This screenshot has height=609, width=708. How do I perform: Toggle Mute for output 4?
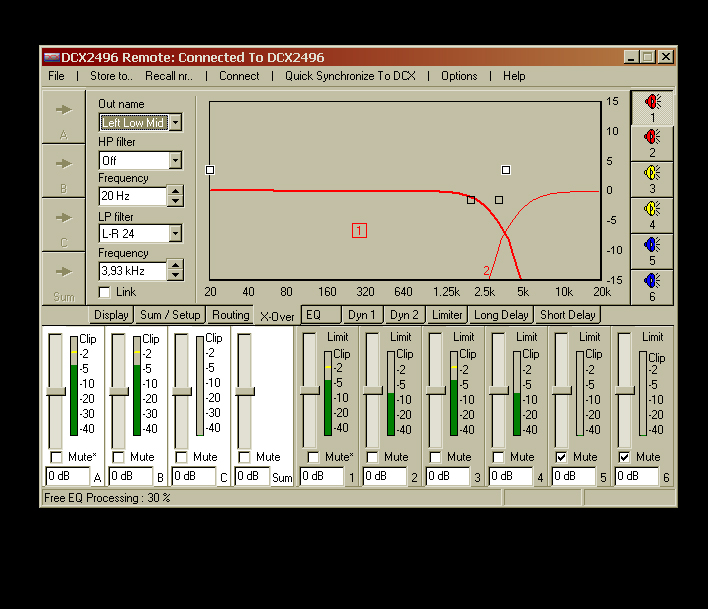point(498,457)
